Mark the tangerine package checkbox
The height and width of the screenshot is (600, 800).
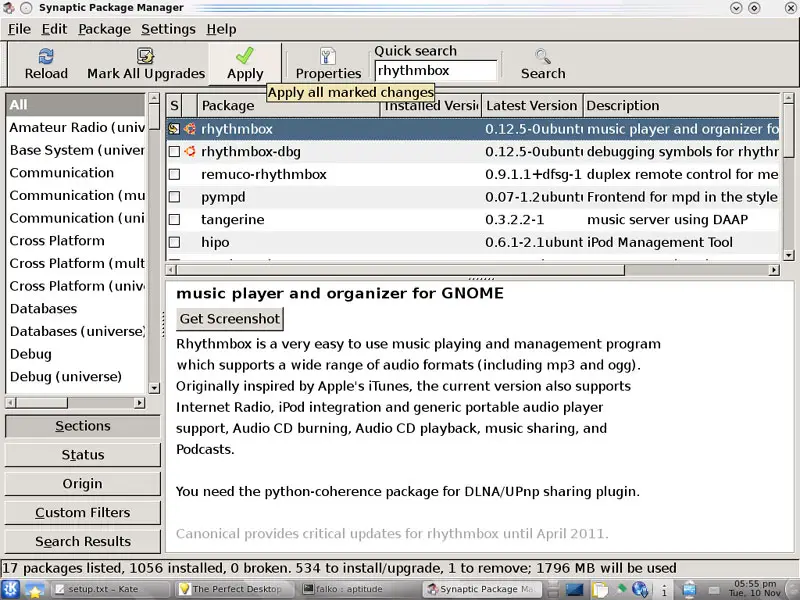tap(174, 219)
